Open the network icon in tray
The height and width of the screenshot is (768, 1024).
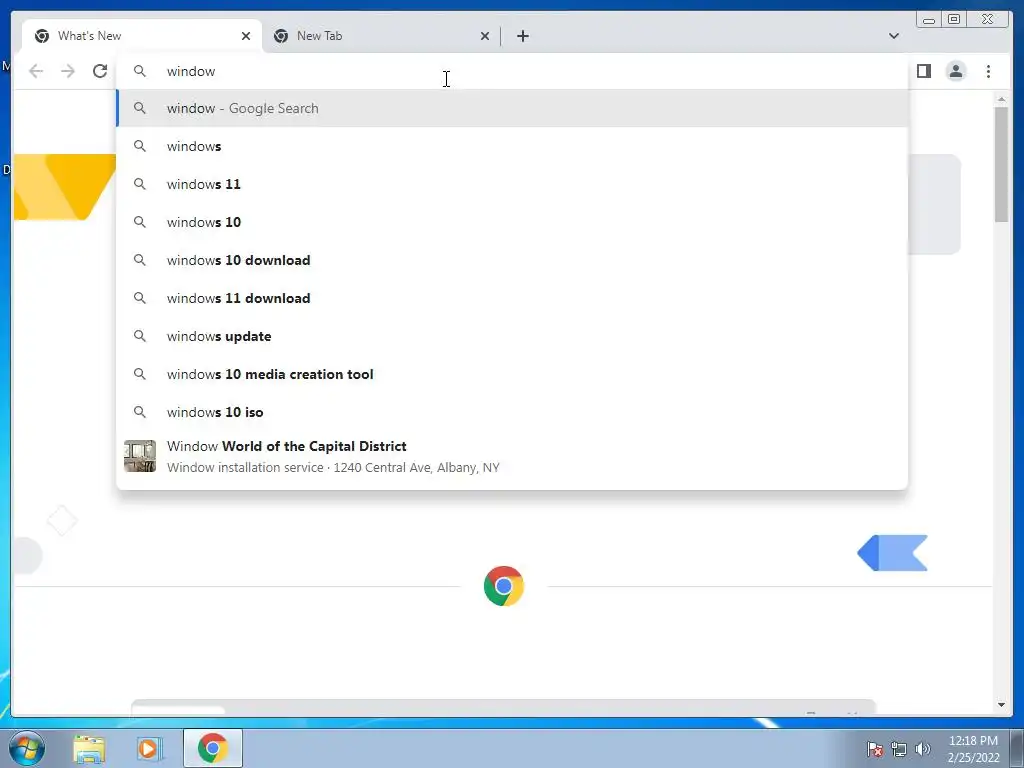tap(899, 749)
